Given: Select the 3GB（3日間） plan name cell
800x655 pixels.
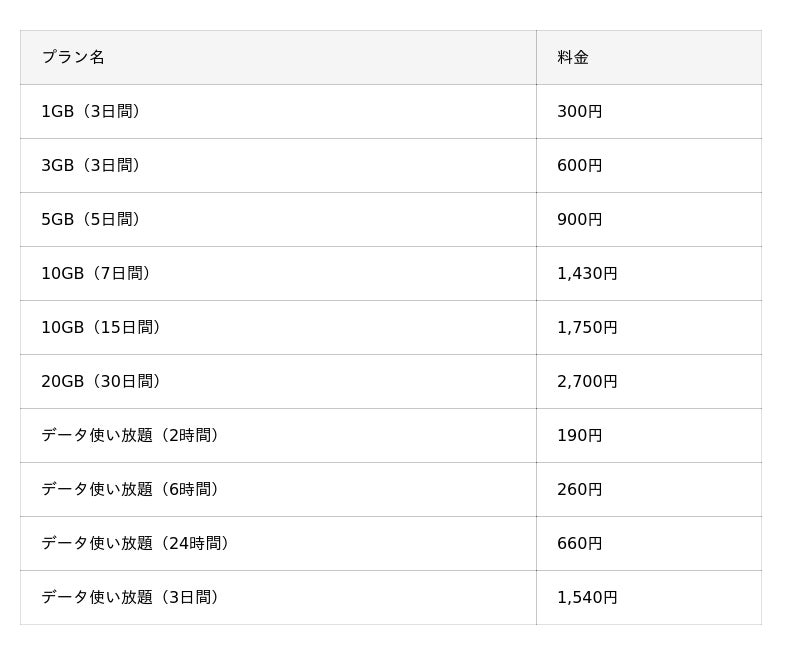Looking at the screenshot, I should pos(90,165).
